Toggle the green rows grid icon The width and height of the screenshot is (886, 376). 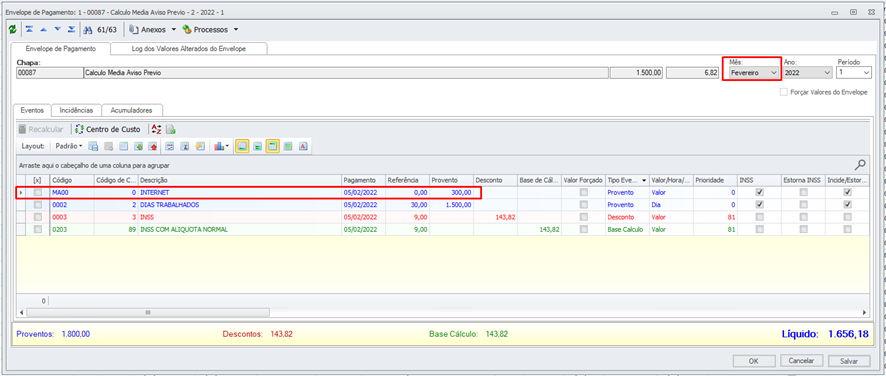[x=258, y=146]
